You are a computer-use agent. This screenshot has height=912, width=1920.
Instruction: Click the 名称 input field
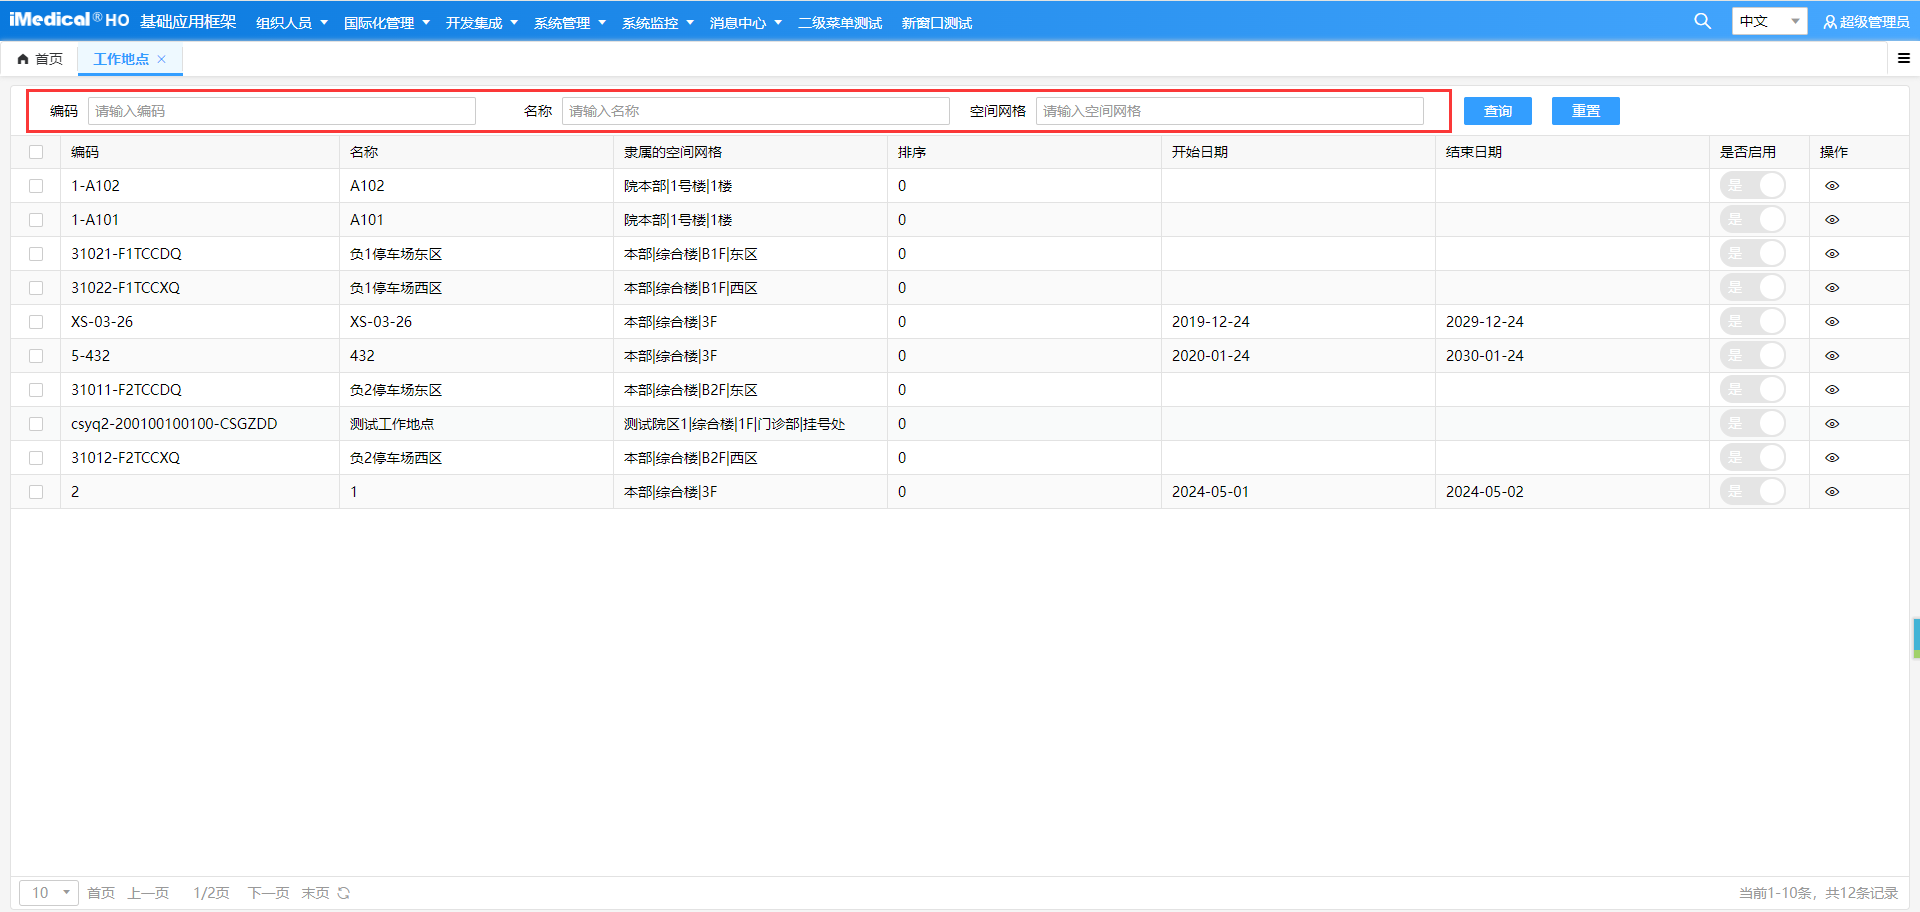point(755,111)
